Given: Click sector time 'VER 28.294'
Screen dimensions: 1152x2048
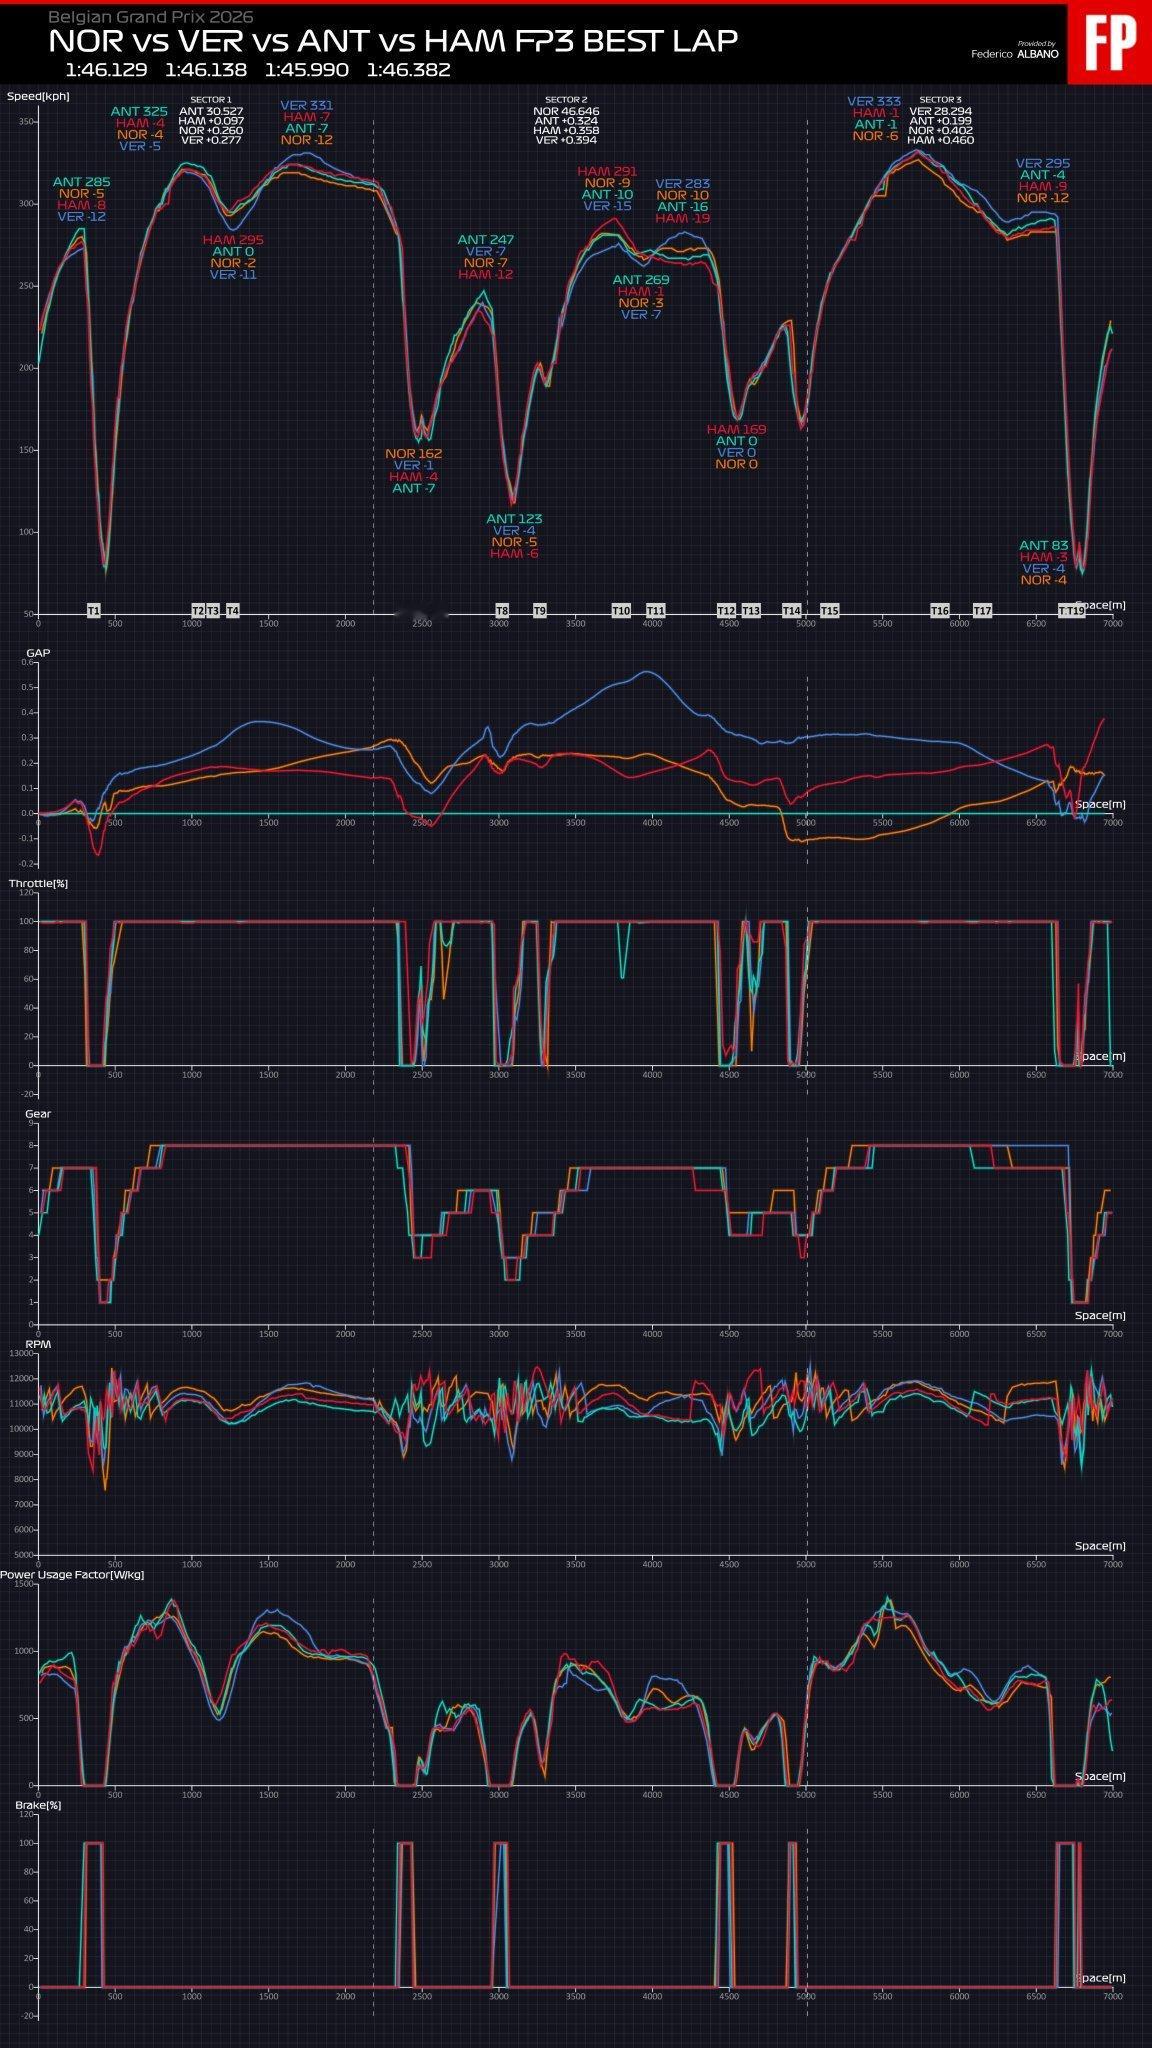Looking at the screenshot, I should pos(940,111).
